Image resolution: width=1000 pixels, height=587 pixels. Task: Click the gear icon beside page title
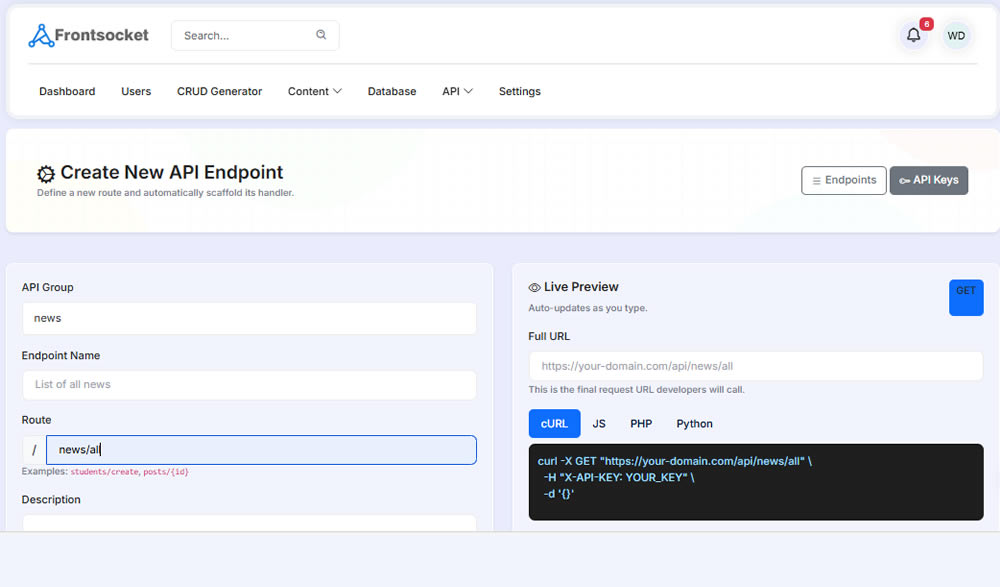(46, 174)
